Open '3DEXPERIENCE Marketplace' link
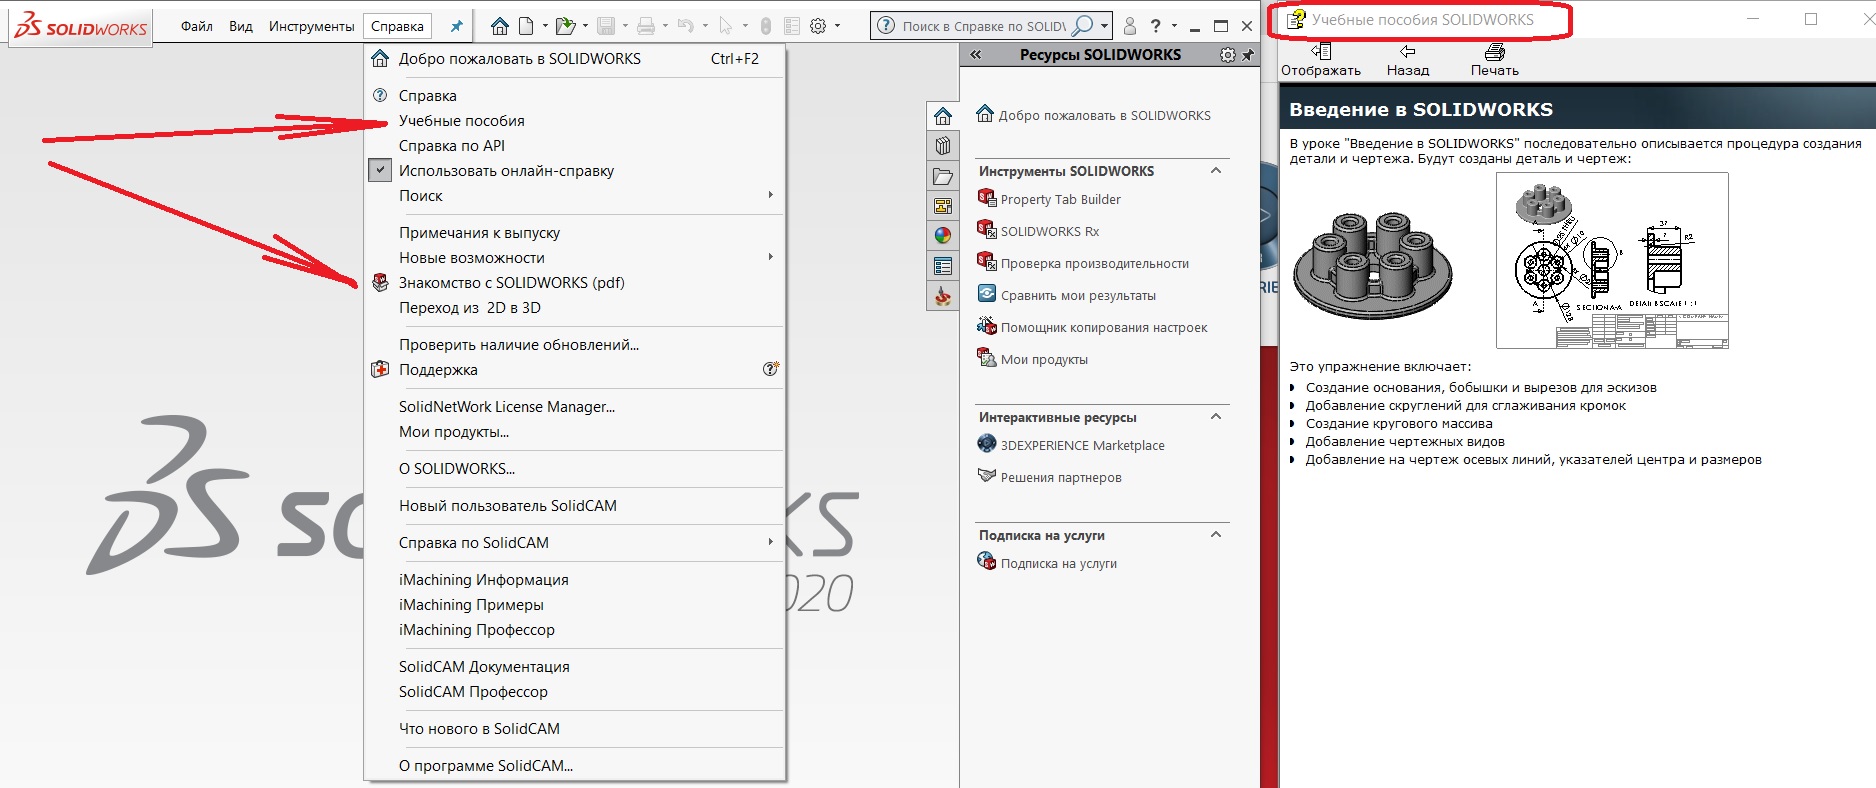The width and height of the screenshot is (1876, 788). tap(1083, 446)
